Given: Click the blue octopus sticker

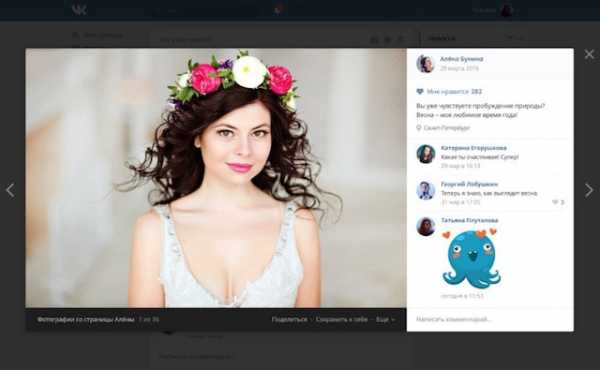Looking at the screenshot, I should [x=471, y=258].
